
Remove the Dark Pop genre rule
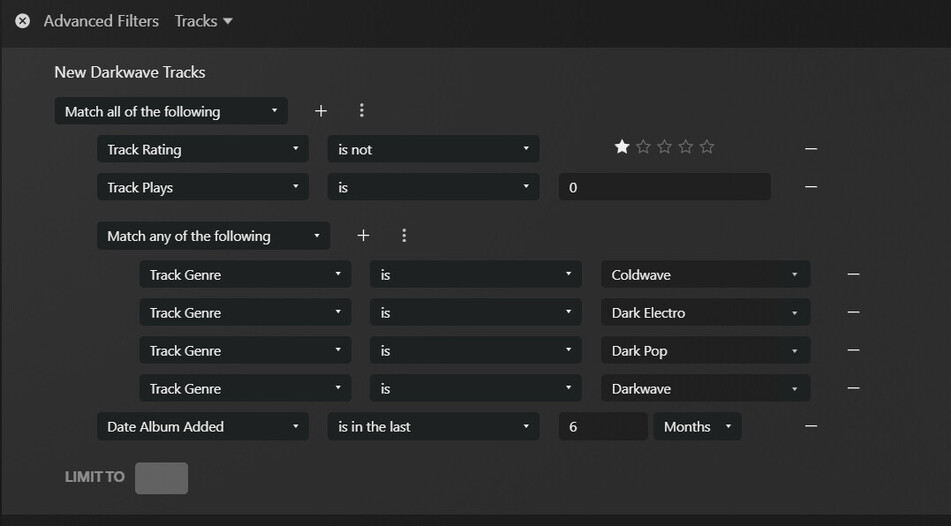[x=853, y=350]
